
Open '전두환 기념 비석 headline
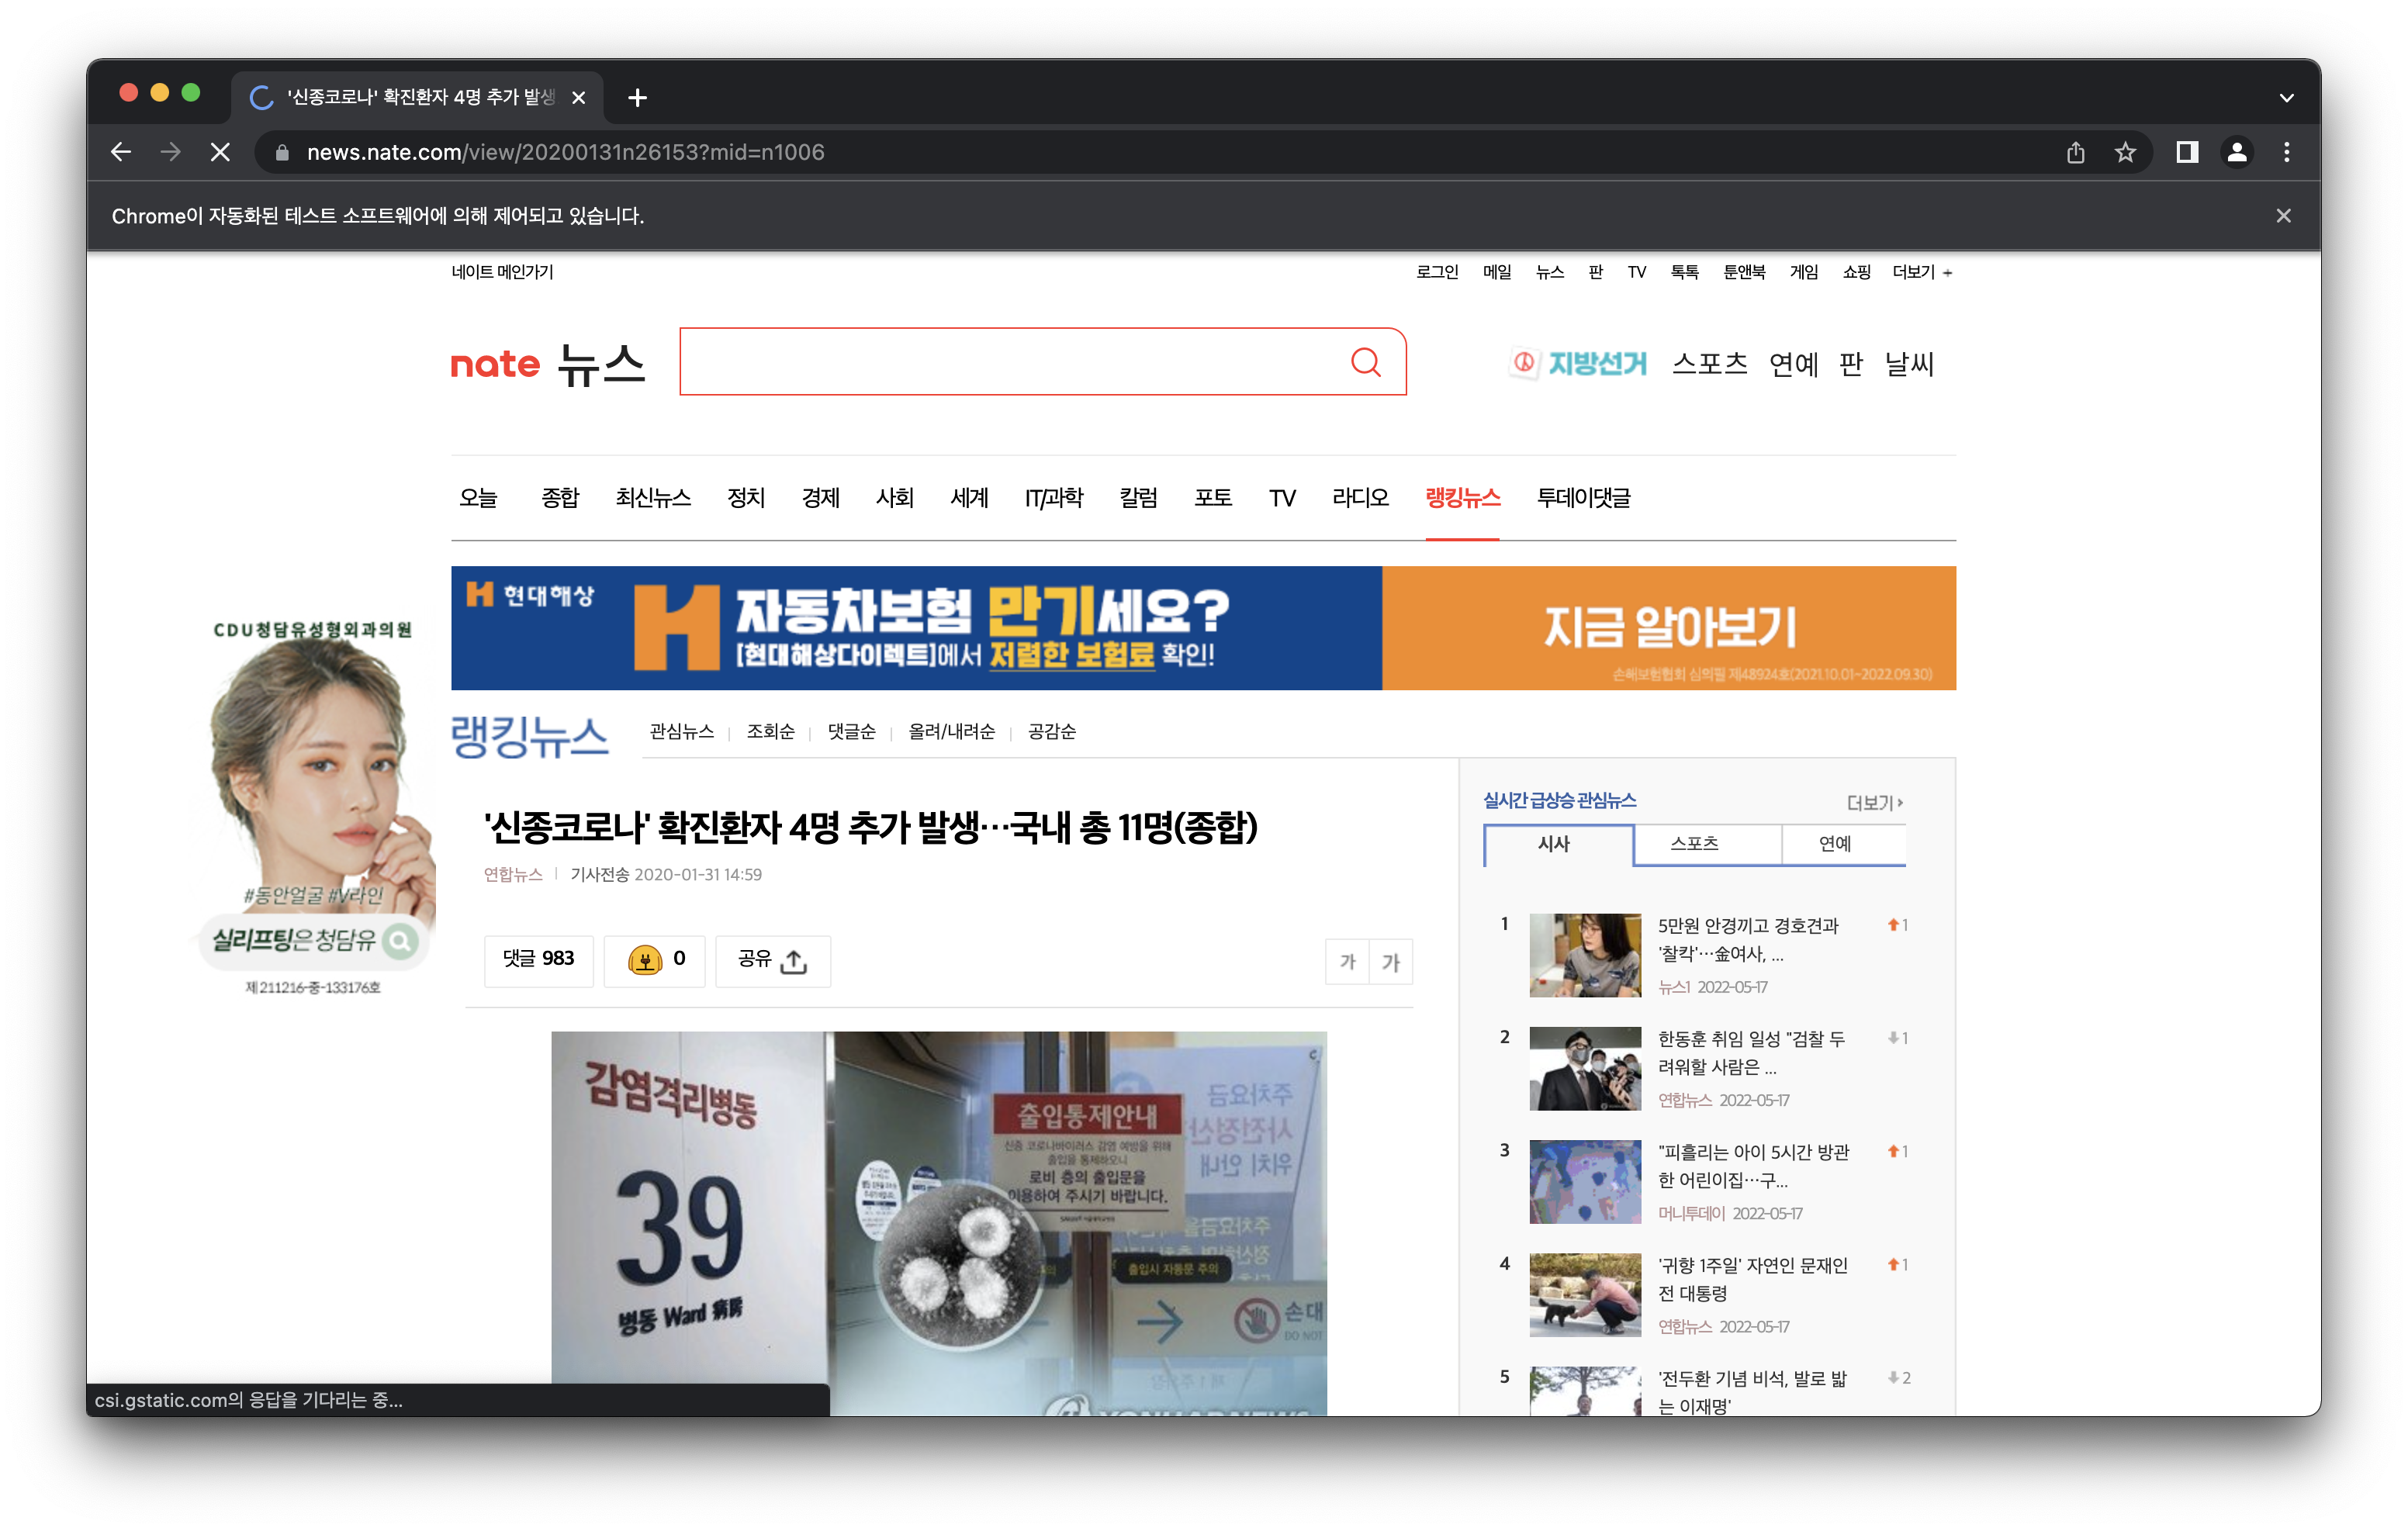point(1752,1392)
